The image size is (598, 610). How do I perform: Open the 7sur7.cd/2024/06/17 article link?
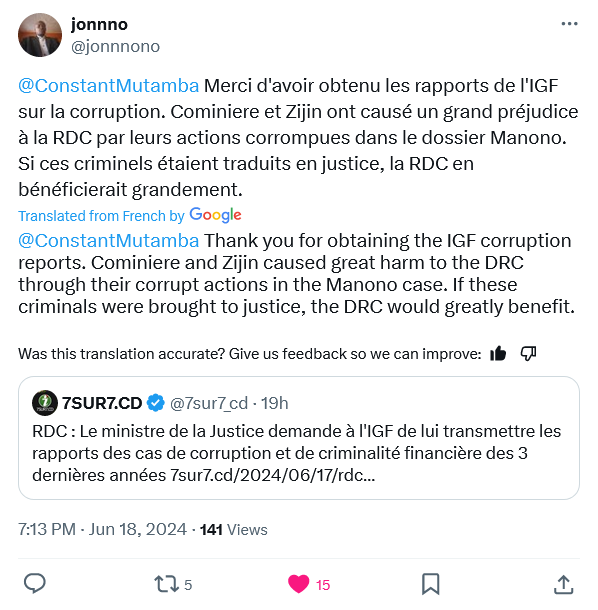(x=272, y=475)
